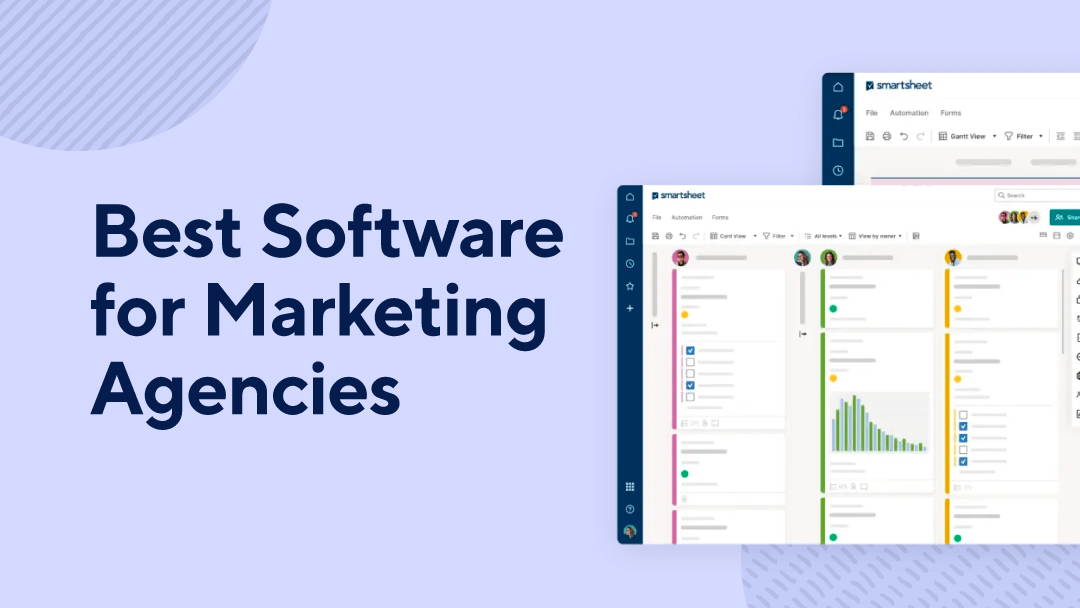Viewport: 1080px width, 608px height.
Task: Click Print icon in Card View toolbar
Action: (x=669, y=236)
